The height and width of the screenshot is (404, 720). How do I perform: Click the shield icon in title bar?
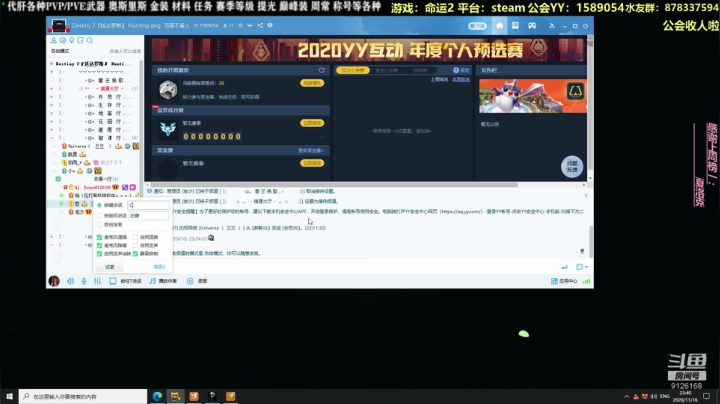270,26
